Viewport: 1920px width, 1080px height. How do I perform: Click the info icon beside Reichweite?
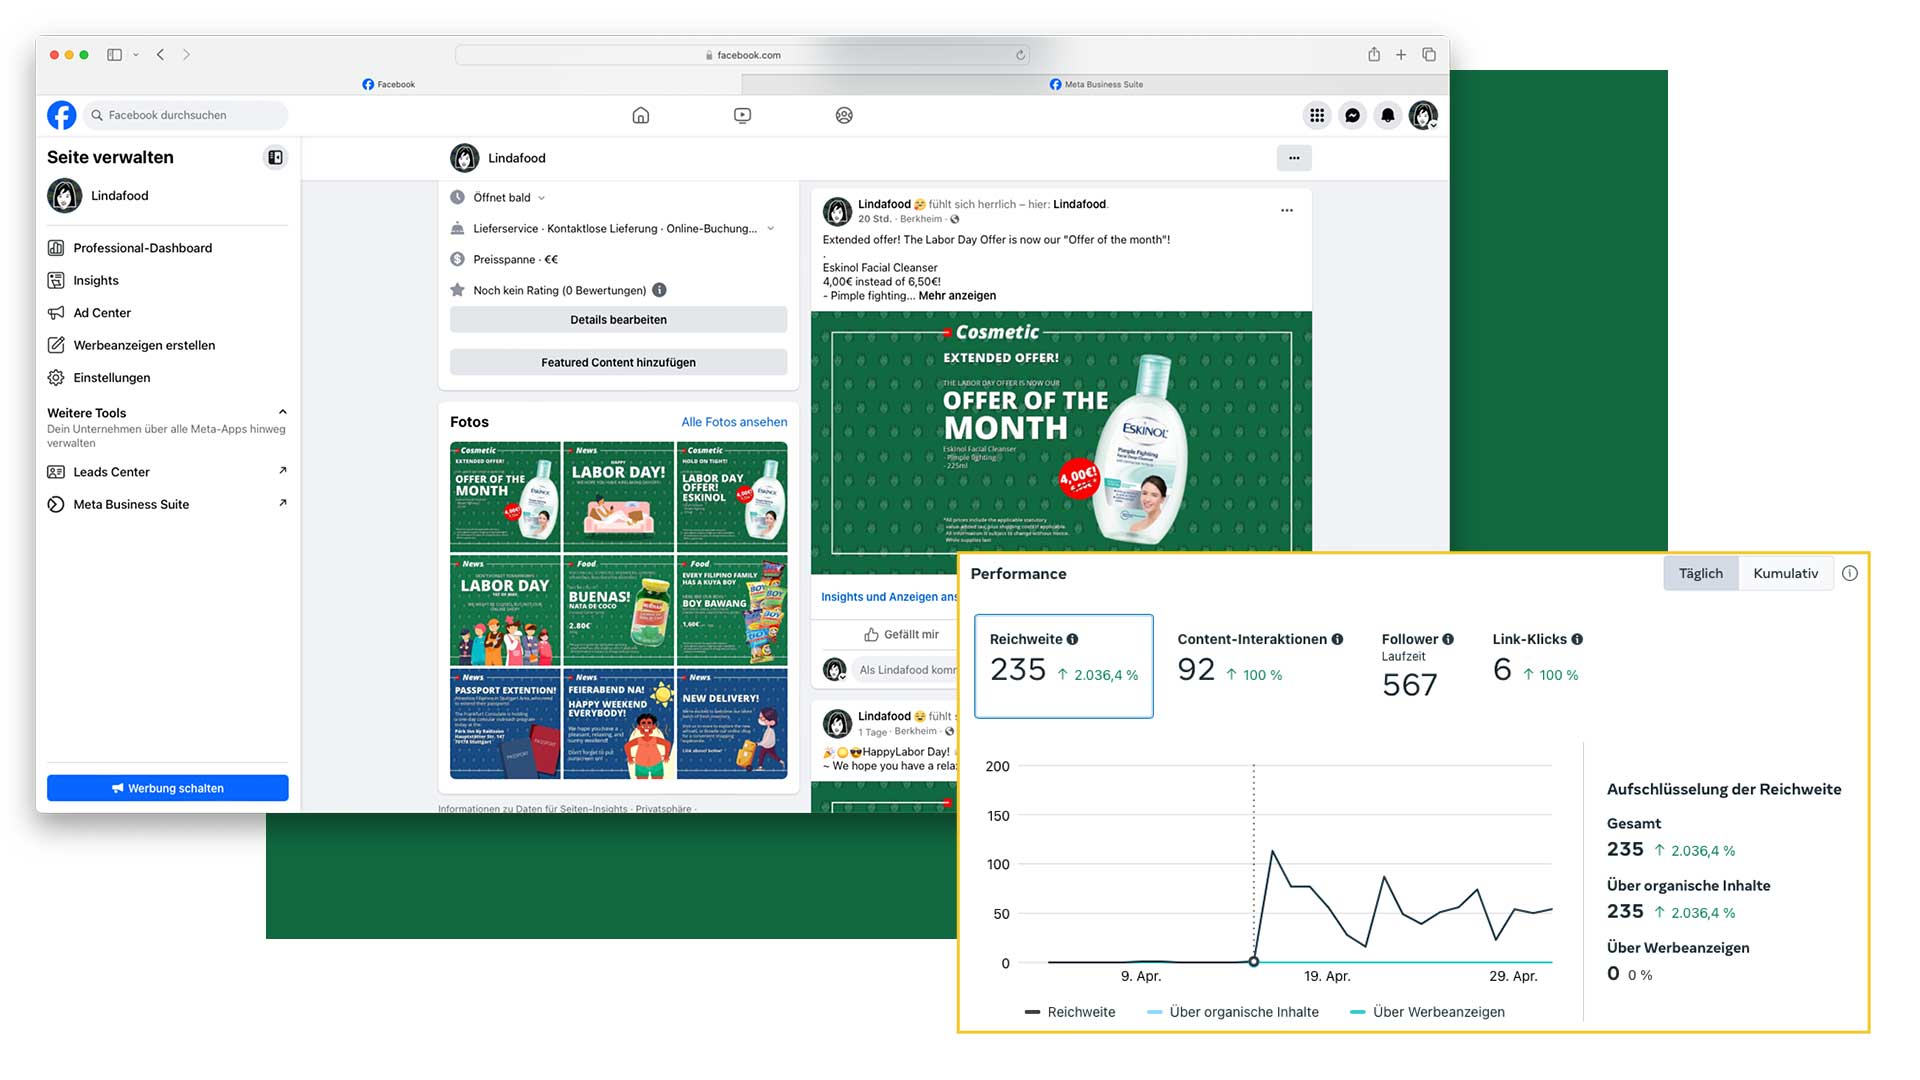[x=1072, y=639]
